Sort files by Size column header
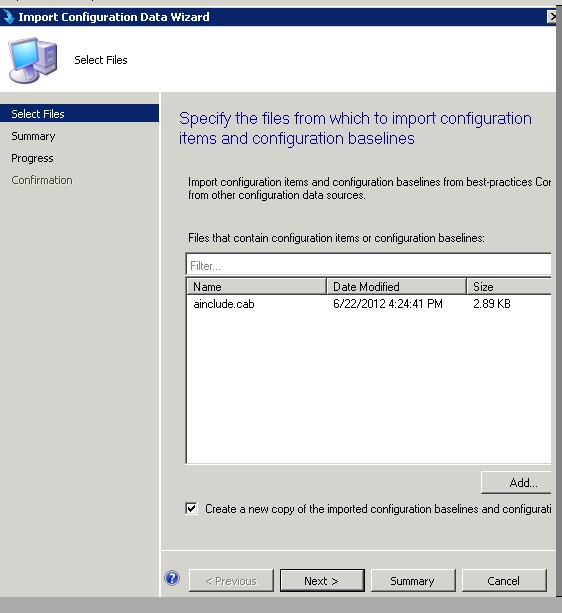562x613 pixels. click(509, 287)
